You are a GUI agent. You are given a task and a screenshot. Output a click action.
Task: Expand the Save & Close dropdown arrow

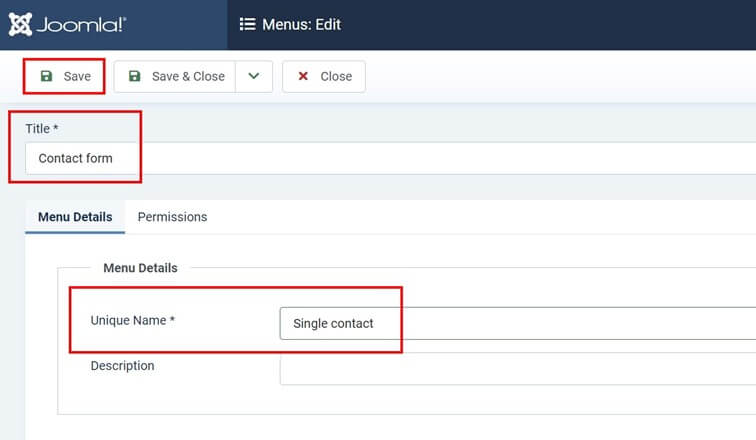(254, 76)
